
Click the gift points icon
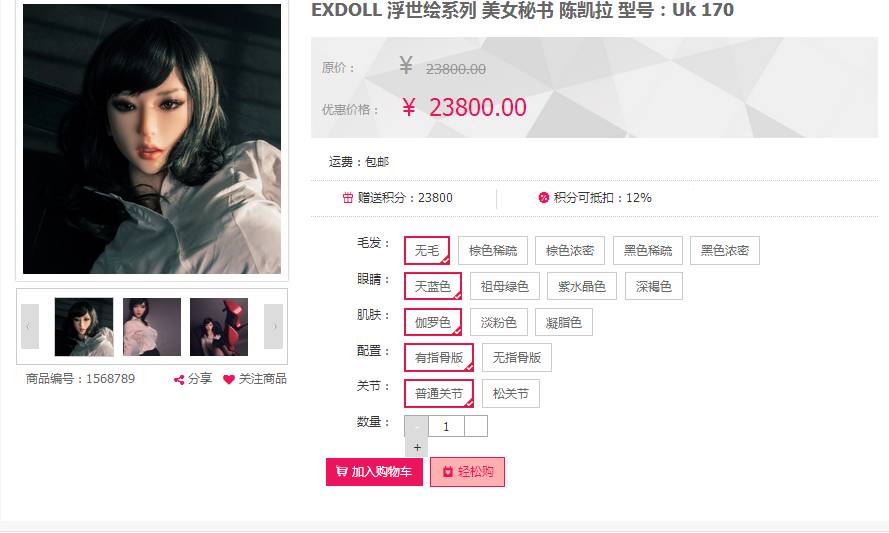click(x=348, y=197)
